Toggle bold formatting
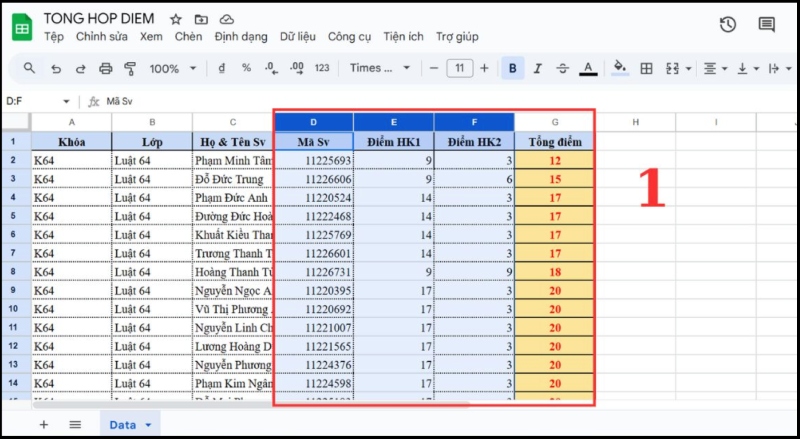Viewport: 800px width, 439px height. pyautogui.click(x=513, y=68)
